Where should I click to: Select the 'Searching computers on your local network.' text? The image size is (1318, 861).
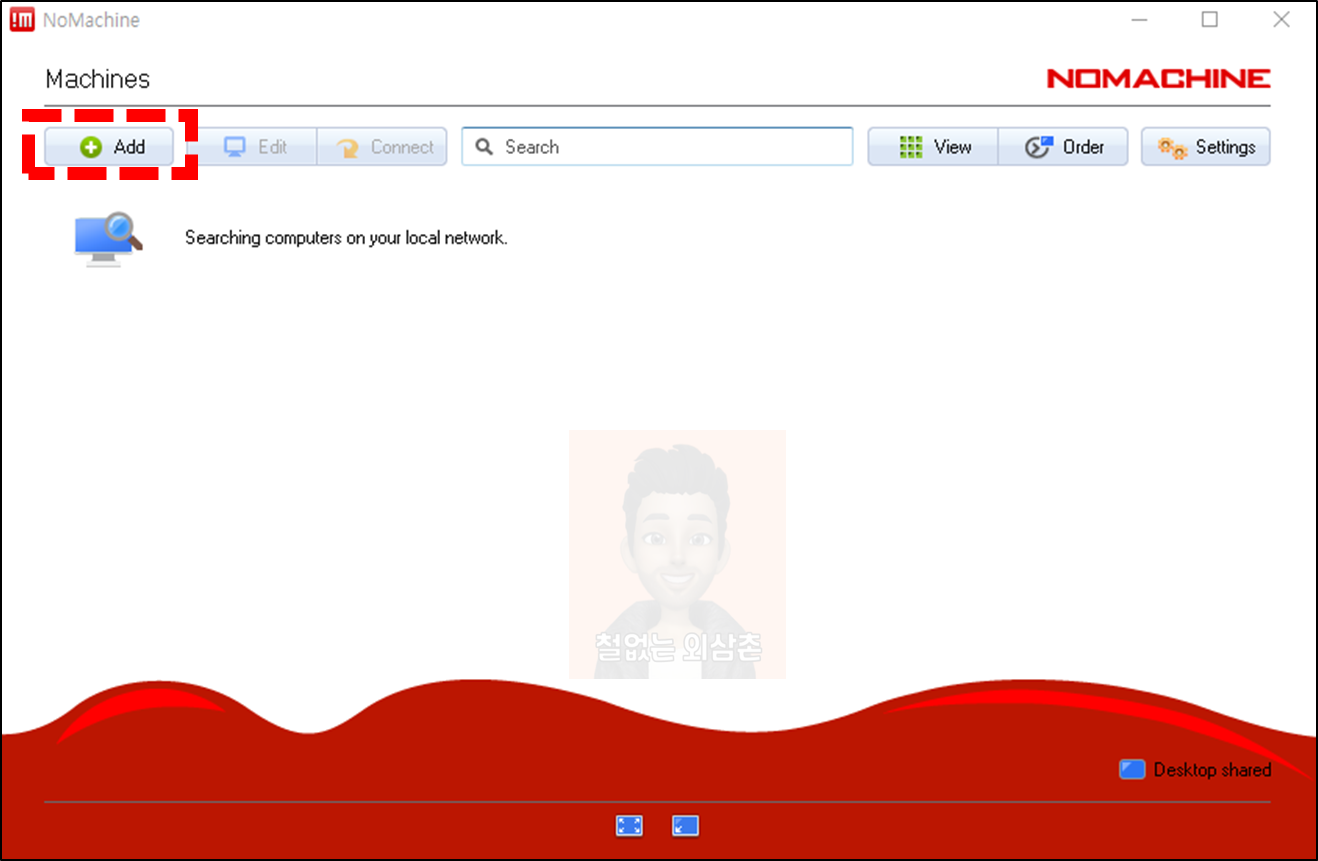pos(346,238)
